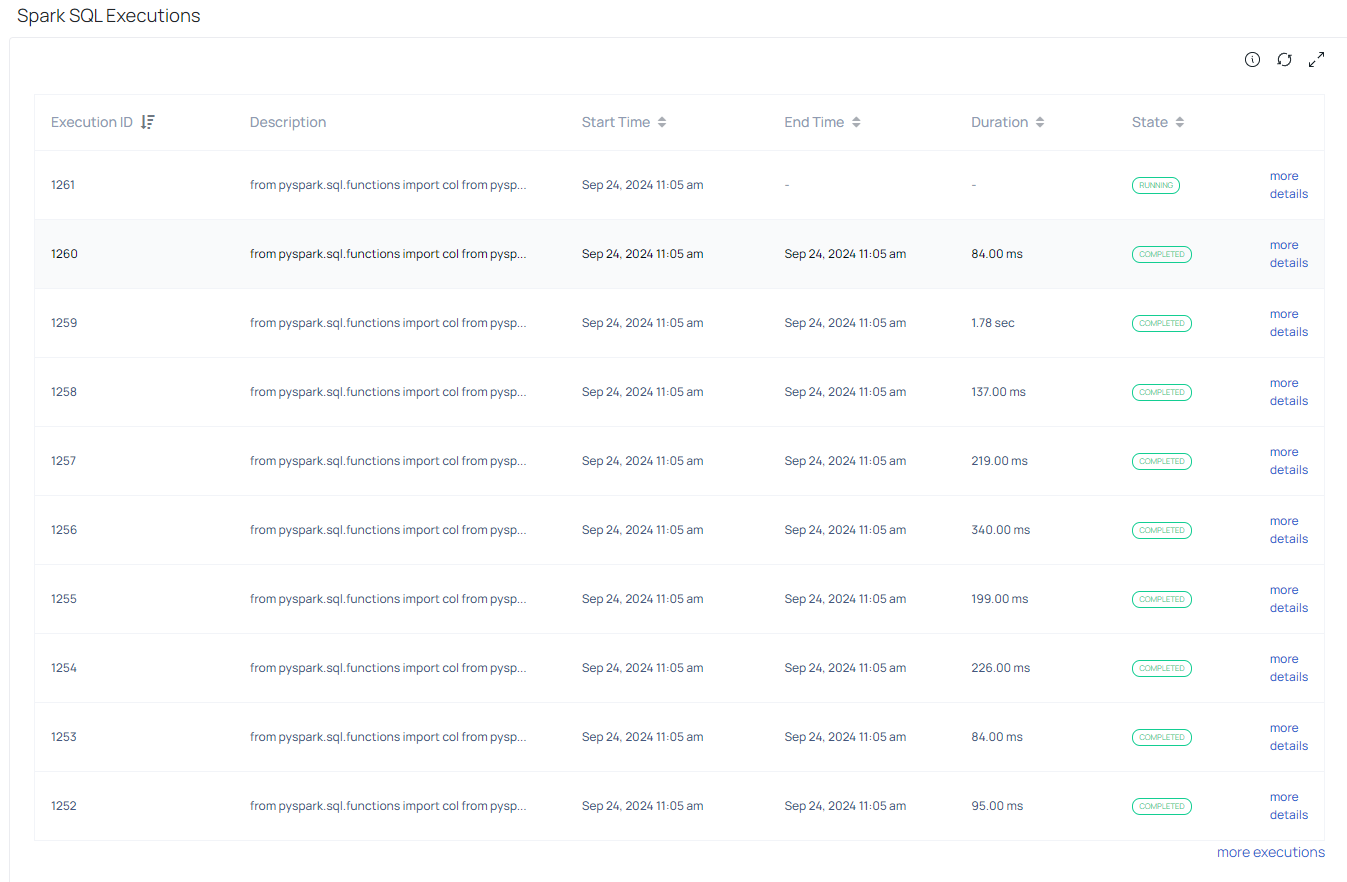Image resolution: width=1347 pixels, height=882 pixels.
Task: Expand the panel to fullscreen
Action: (x=1316, y=60)
